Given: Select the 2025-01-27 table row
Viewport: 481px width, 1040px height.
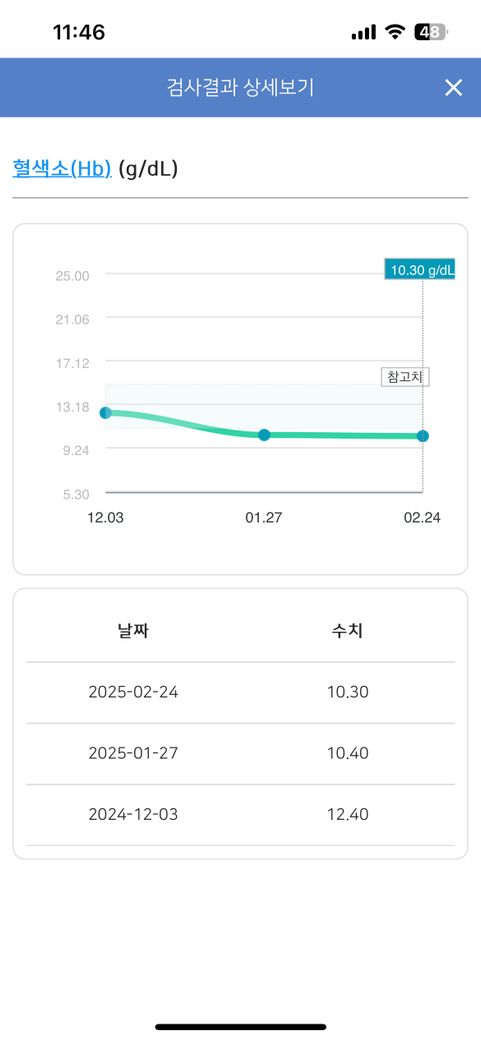Looking at the screenshot, I should [x=240, y=753].
